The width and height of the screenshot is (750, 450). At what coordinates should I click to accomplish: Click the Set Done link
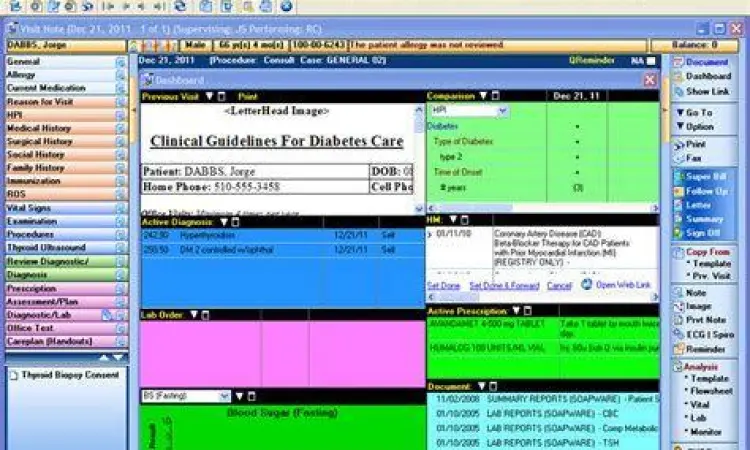[x=443, y=286]
